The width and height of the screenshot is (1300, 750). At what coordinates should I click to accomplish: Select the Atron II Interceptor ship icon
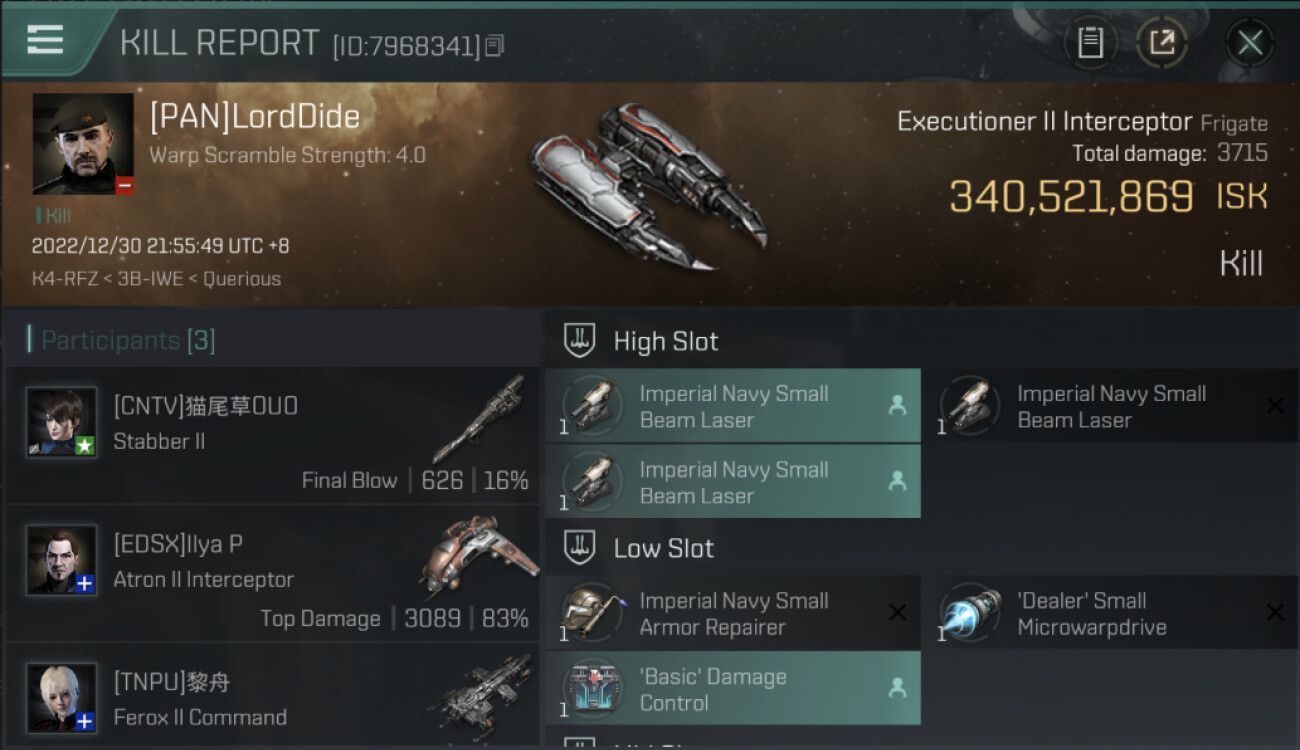[x=478, y=556]
